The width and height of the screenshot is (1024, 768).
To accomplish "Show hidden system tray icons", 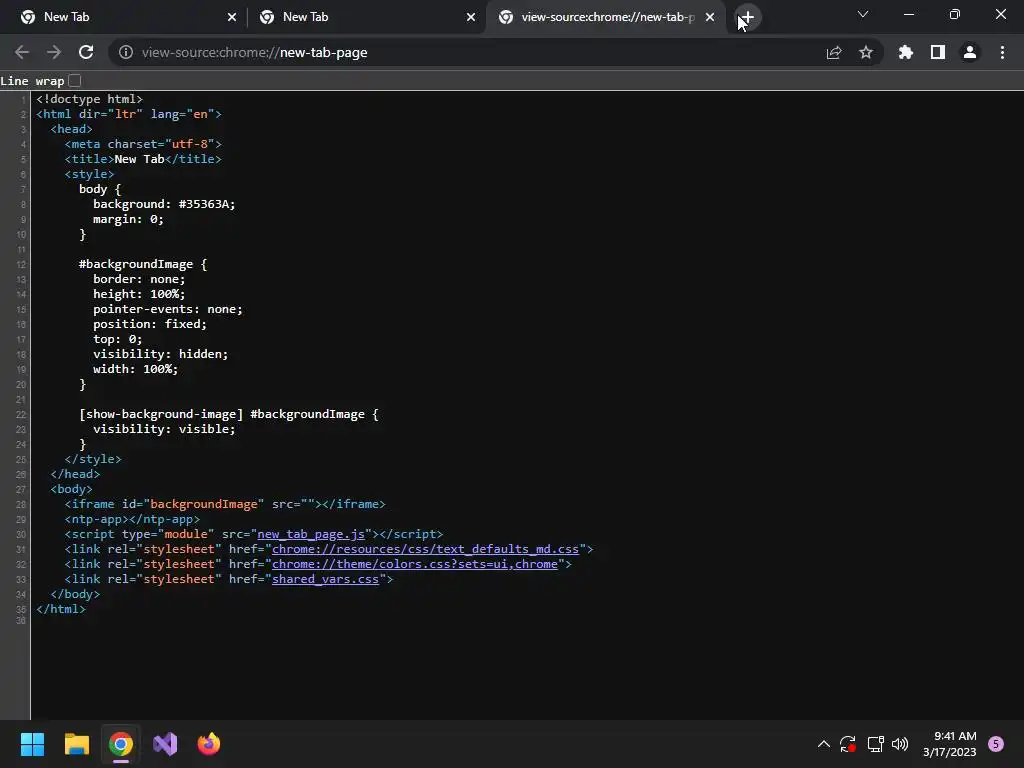I will pos(824,744).
